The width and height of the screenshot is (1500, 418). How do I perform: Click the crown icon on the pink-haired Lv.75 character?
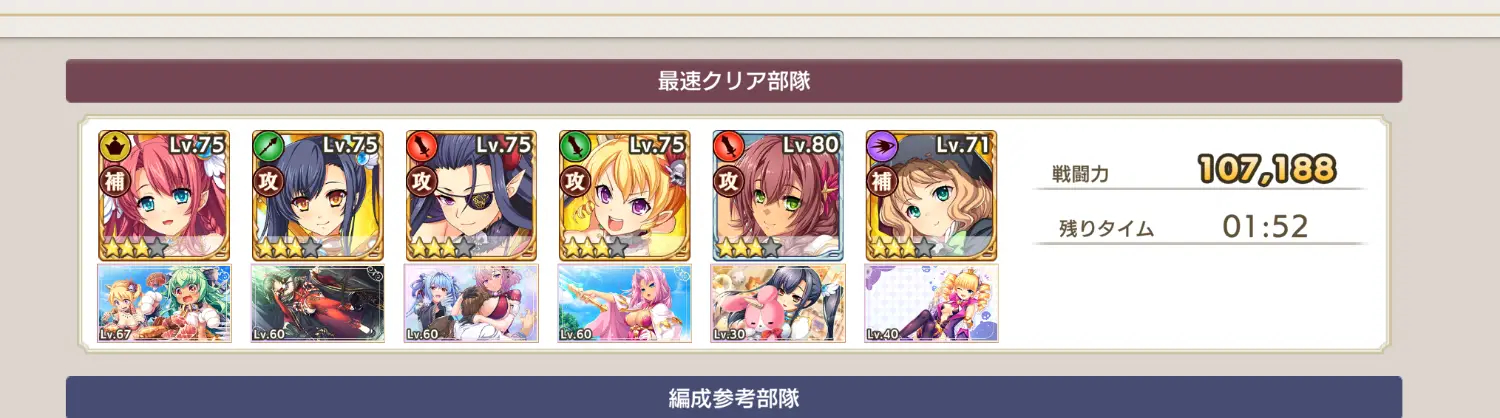(112, 146)
